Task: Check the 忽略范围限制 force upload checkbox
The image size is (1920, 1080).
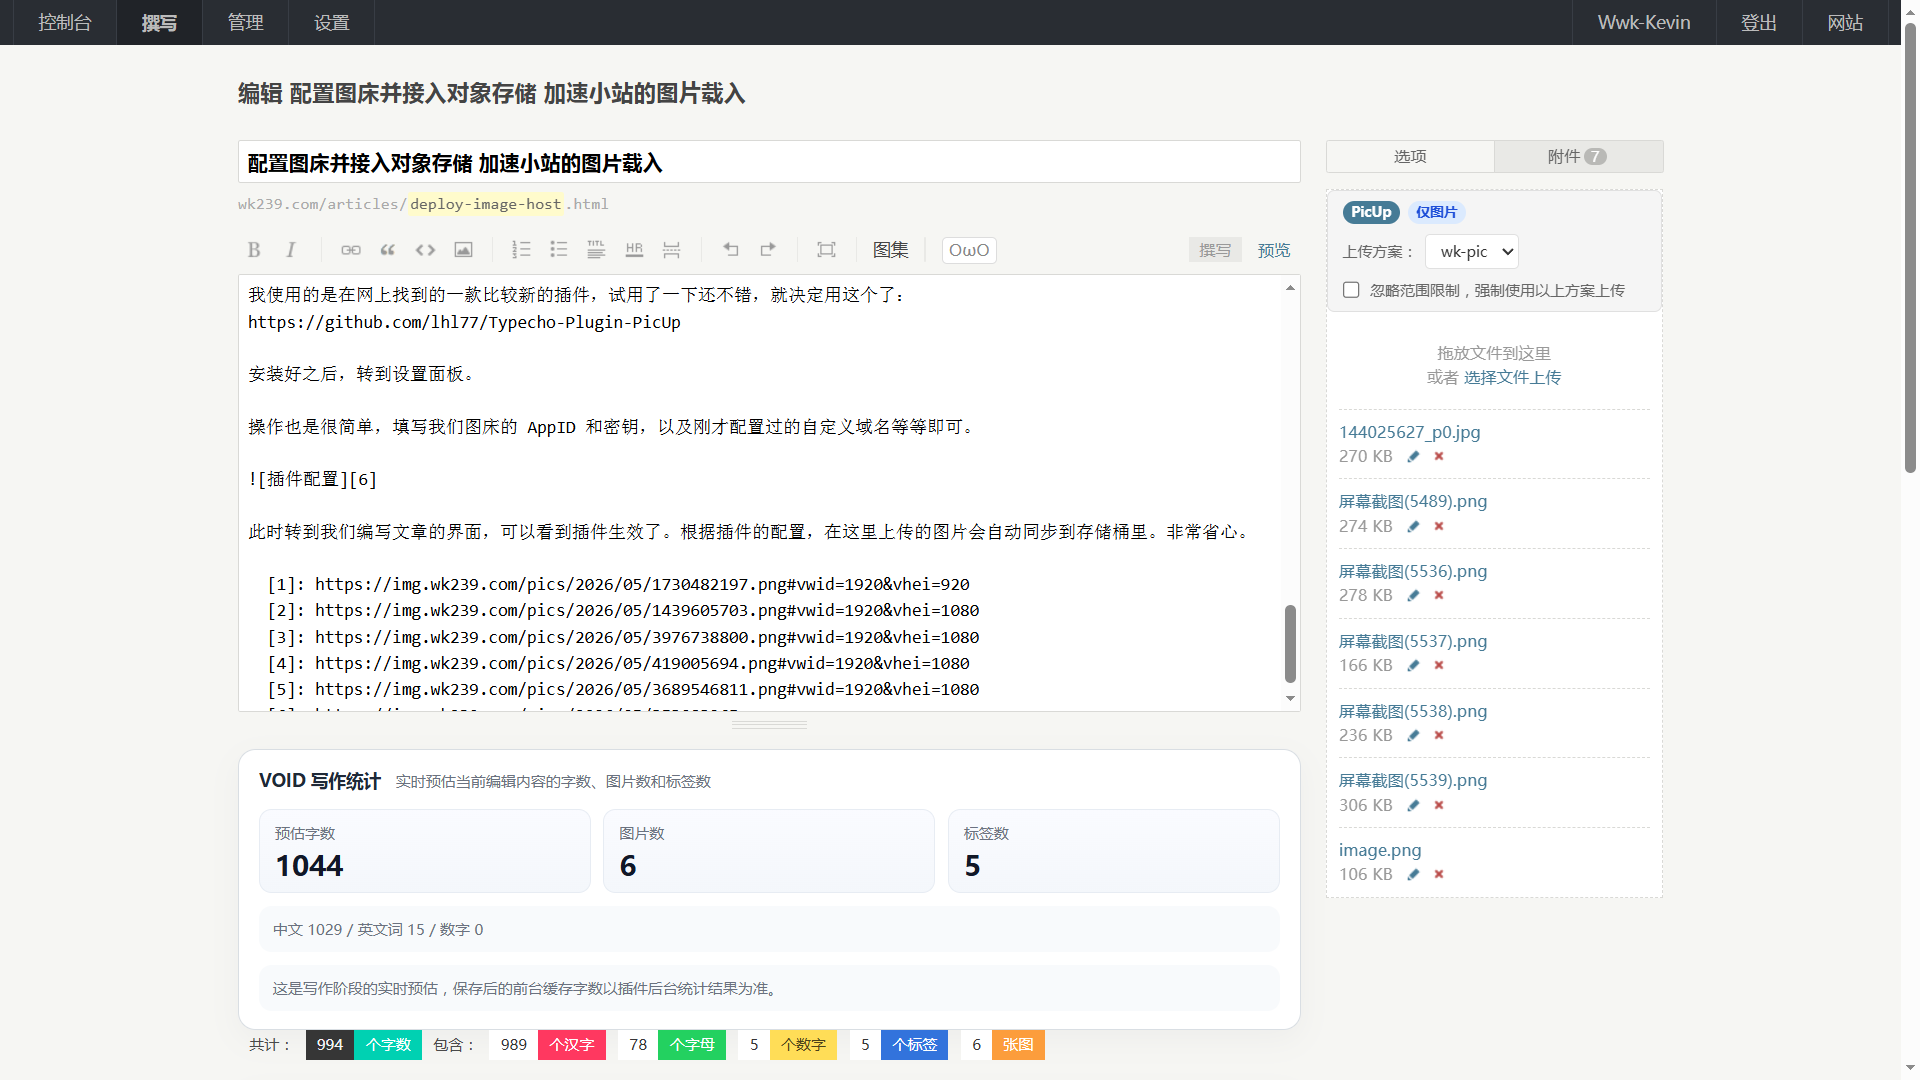Action: click(1351, 290)
